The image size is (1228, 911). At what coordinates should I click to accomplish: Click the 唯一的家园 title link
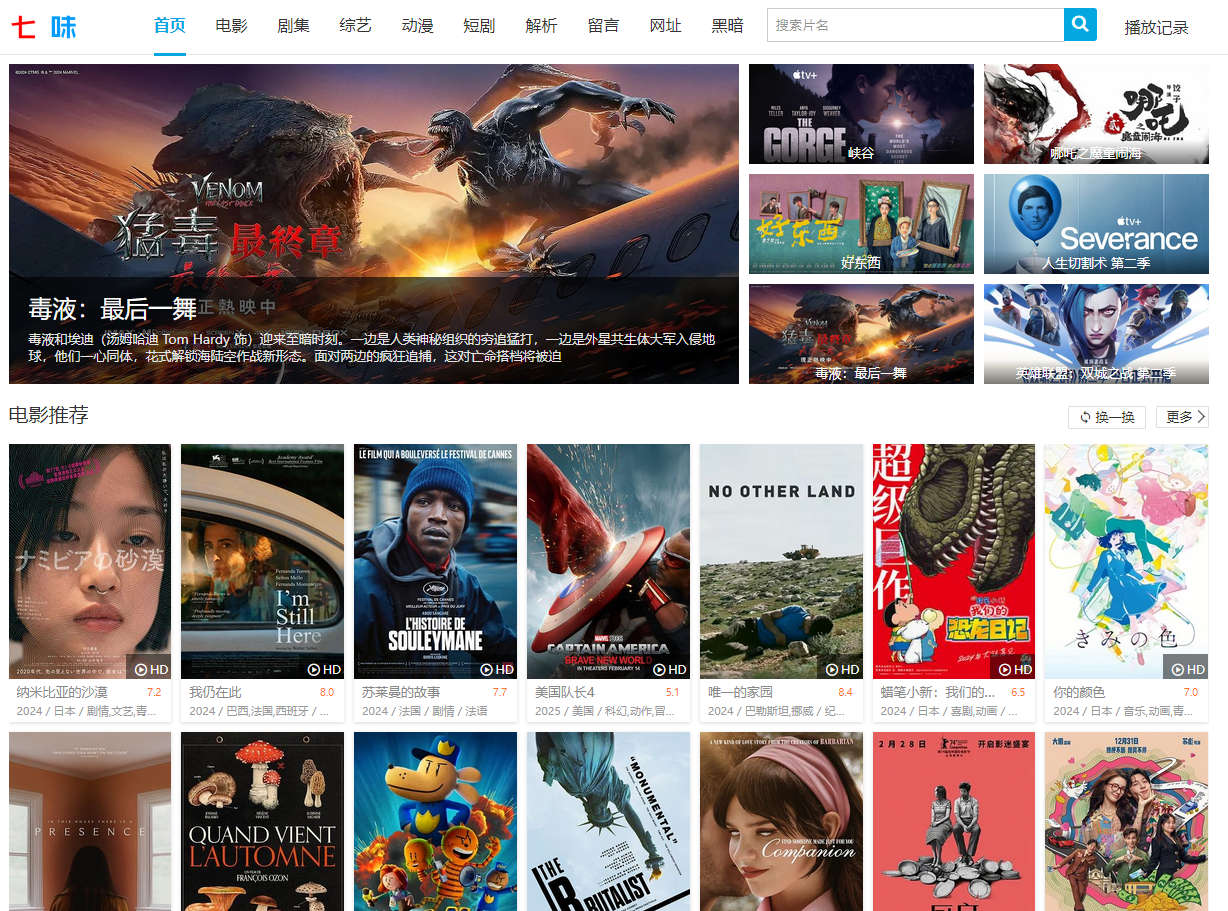(740, 692)
